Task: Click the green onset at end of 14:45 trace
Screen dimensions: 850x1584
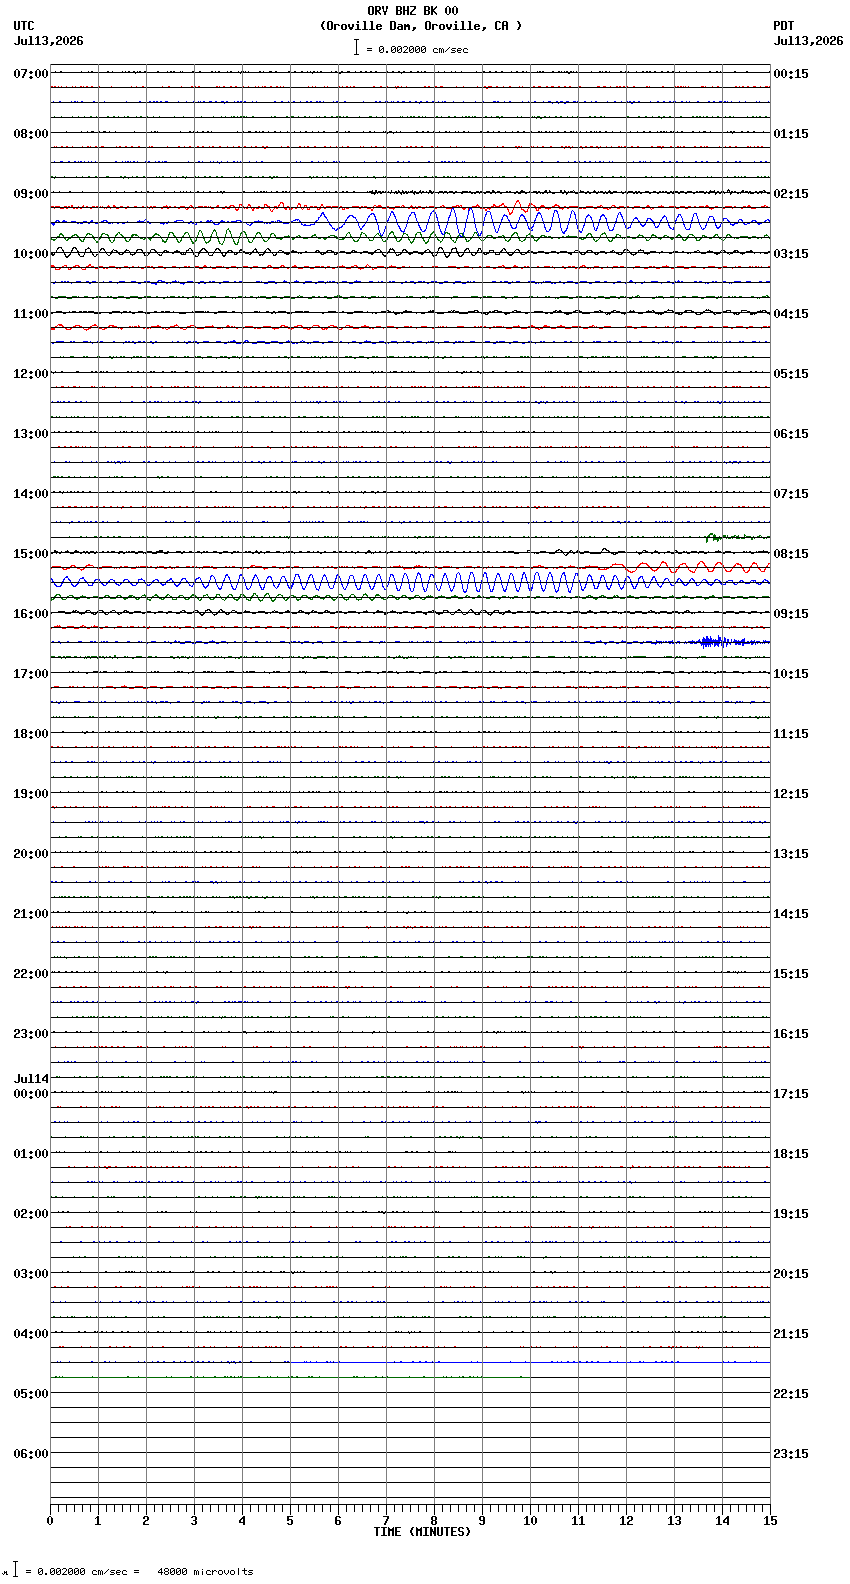Action: [x=735, y=537]
